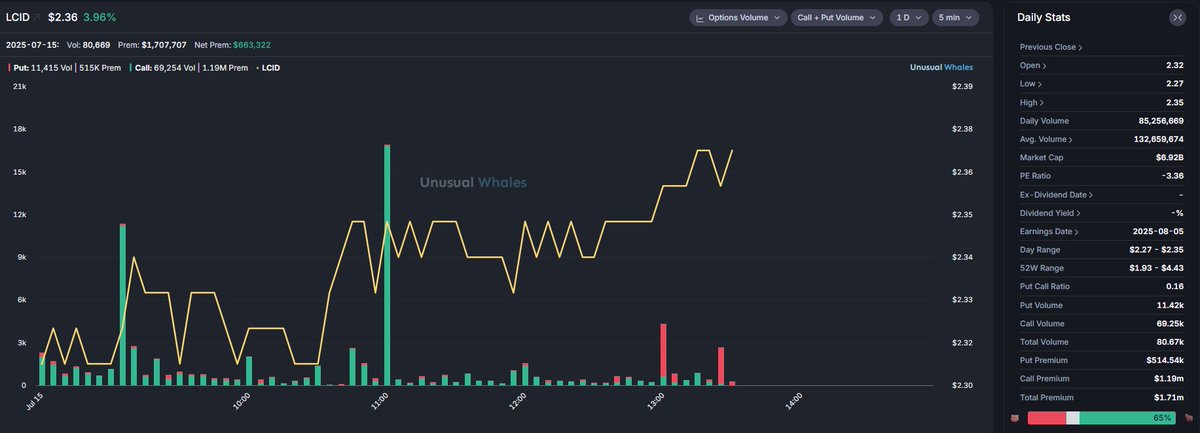Click the red bearish sentiment bar segment
The image size is (1200, 433).
click(x=1047, y=418)
